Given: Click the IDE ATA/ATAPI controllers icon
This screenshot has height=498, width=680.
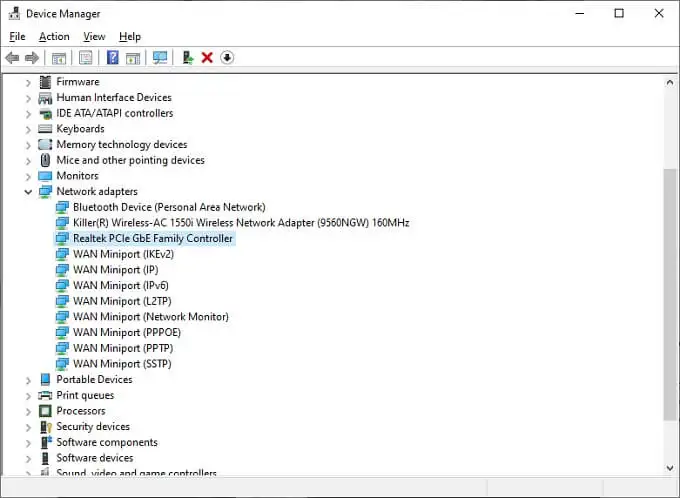Looking at the screenshot, I should pos(45,114).
